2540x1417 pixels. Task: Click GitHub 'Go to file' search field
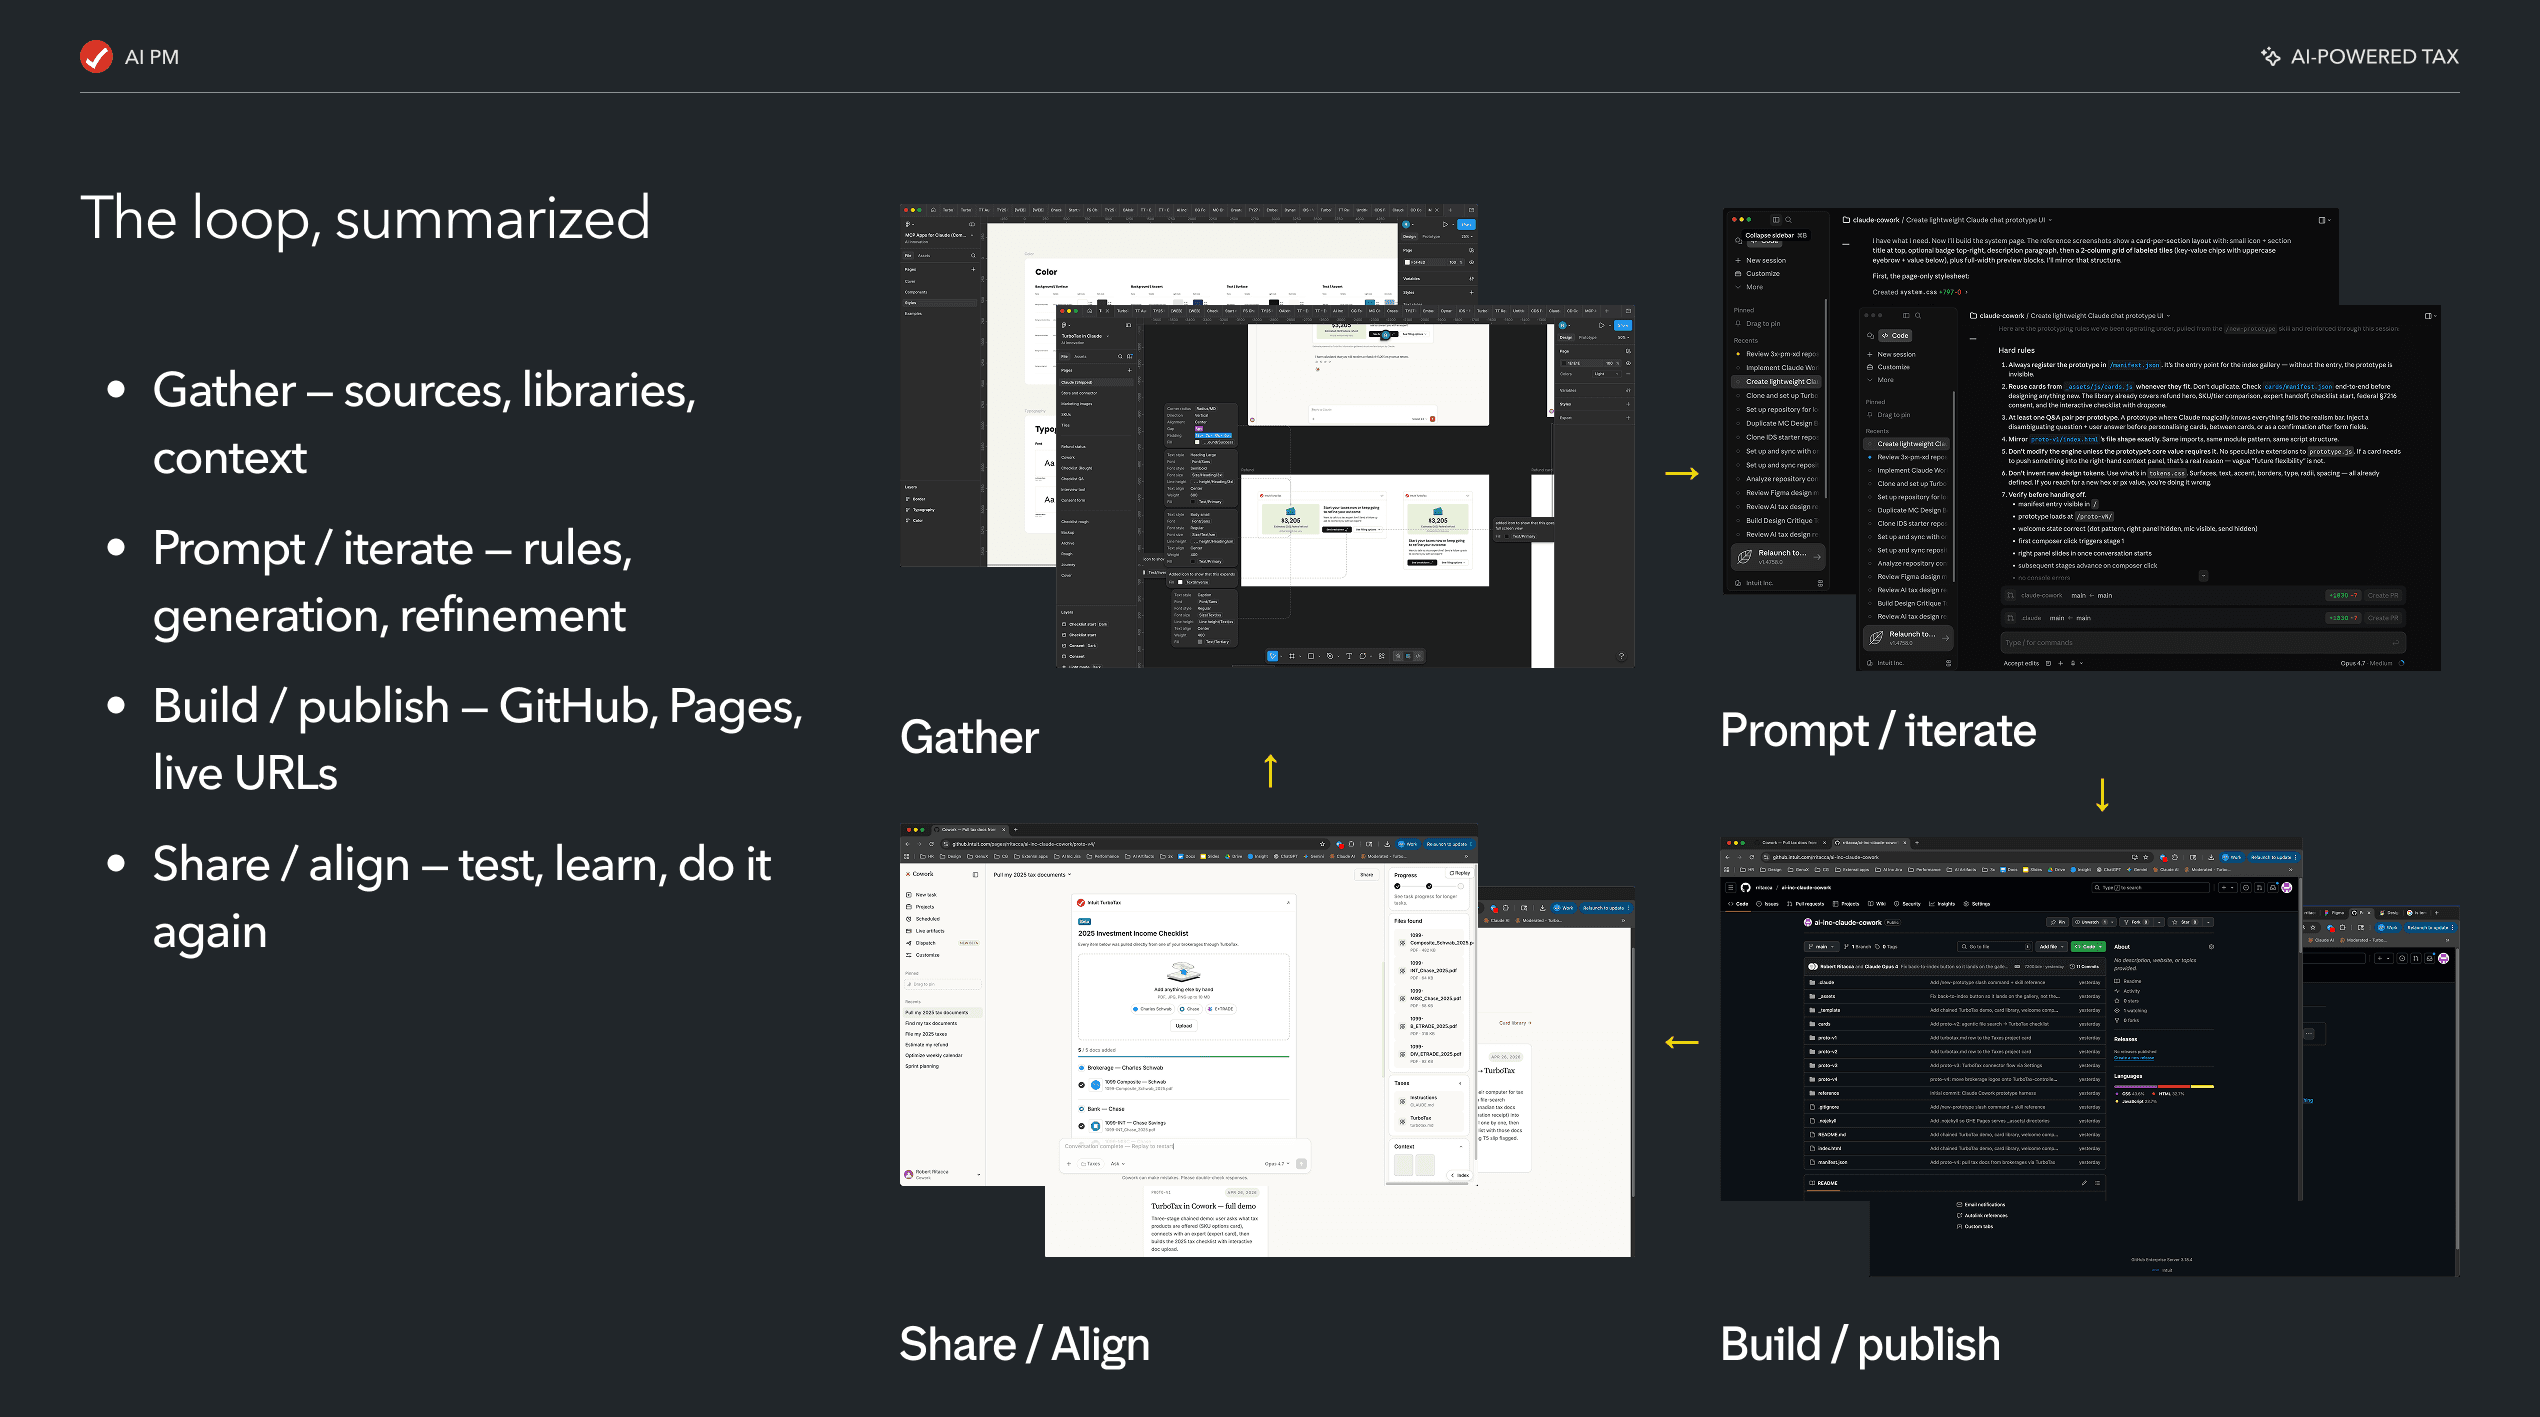[x=1995, y=946]
